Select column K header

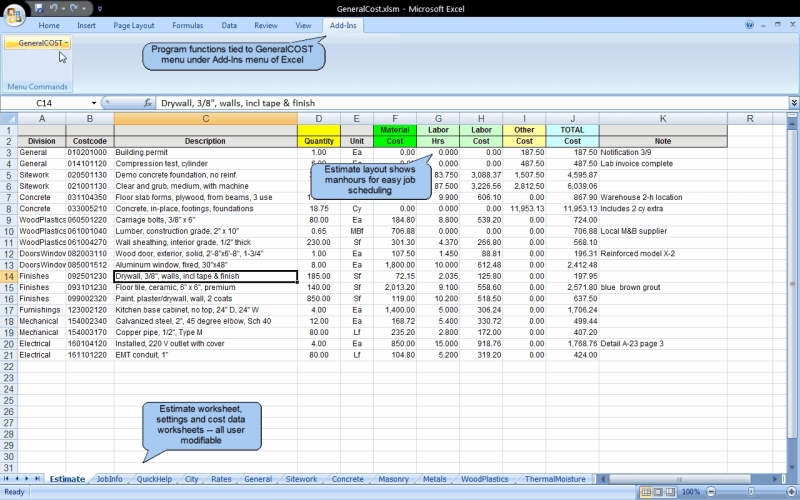662,118
